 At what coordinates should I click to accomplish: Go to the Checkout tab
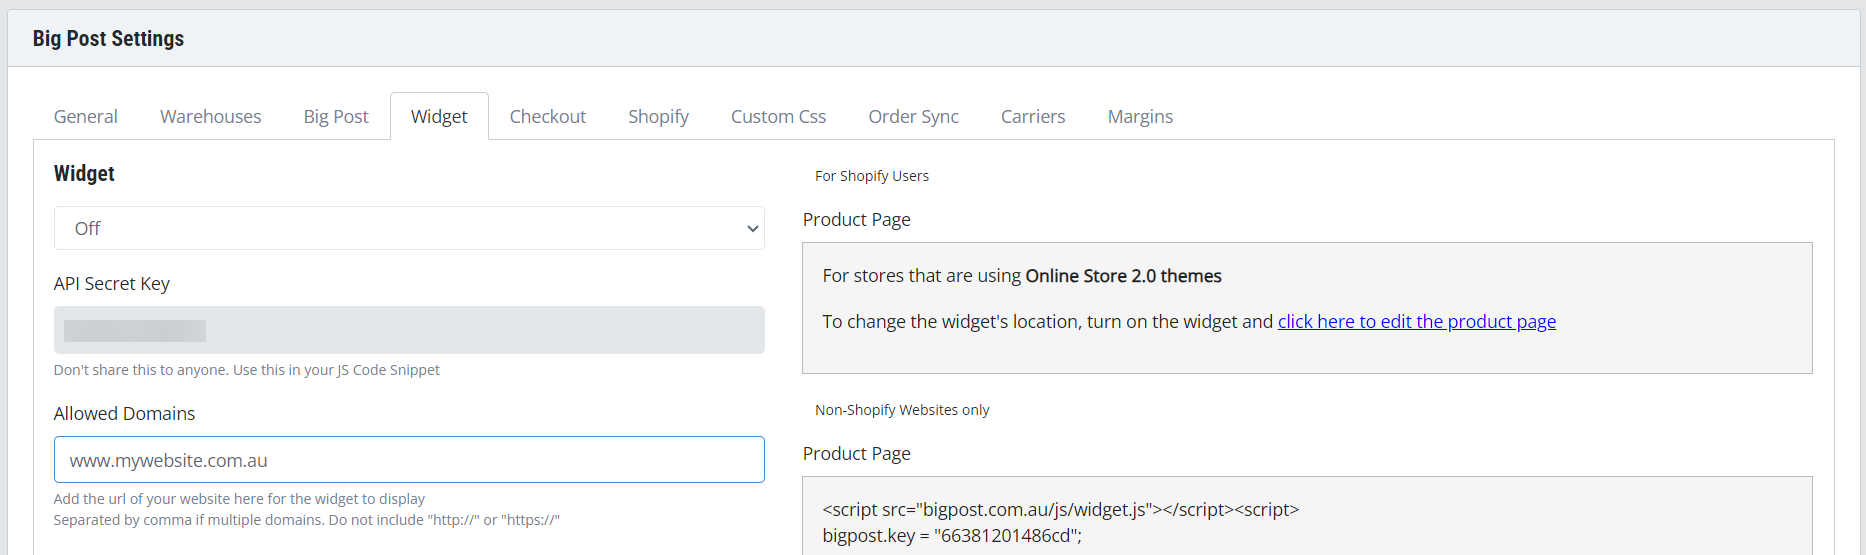pos(548,117)
